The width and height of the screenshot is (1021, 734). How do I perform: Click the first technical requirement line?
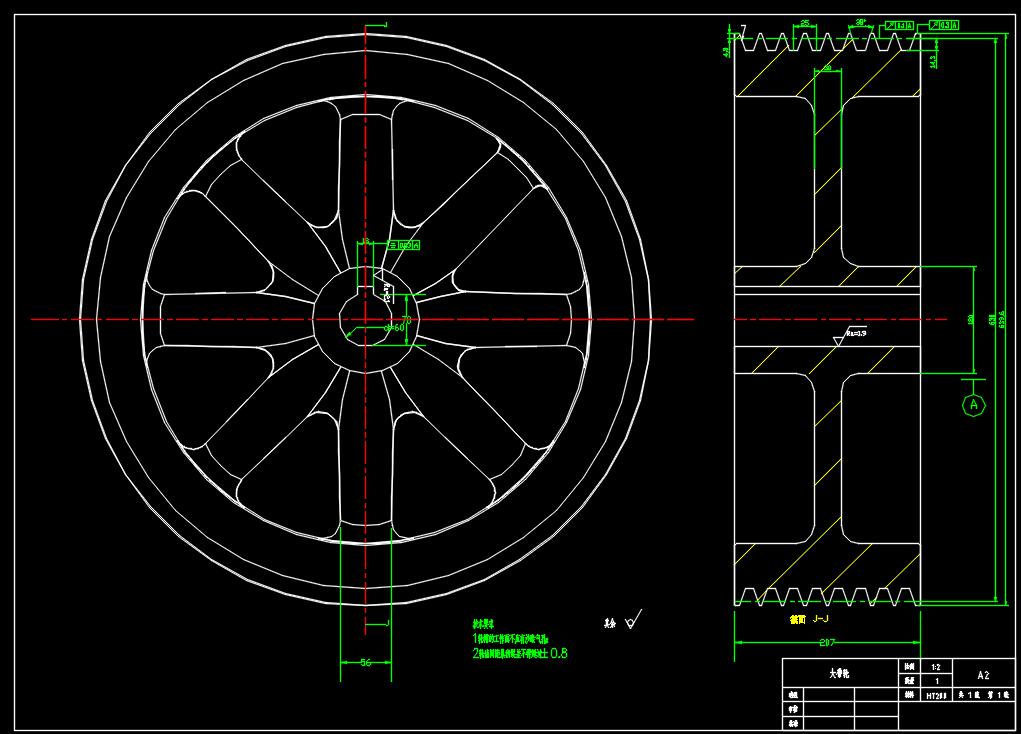pos(511,639)
